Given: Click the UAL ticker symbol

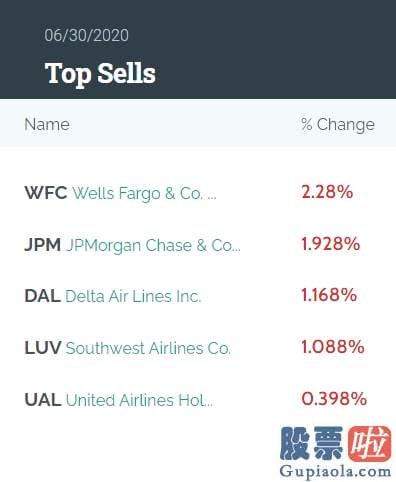Looking at the screenshot, I should 43,400.
